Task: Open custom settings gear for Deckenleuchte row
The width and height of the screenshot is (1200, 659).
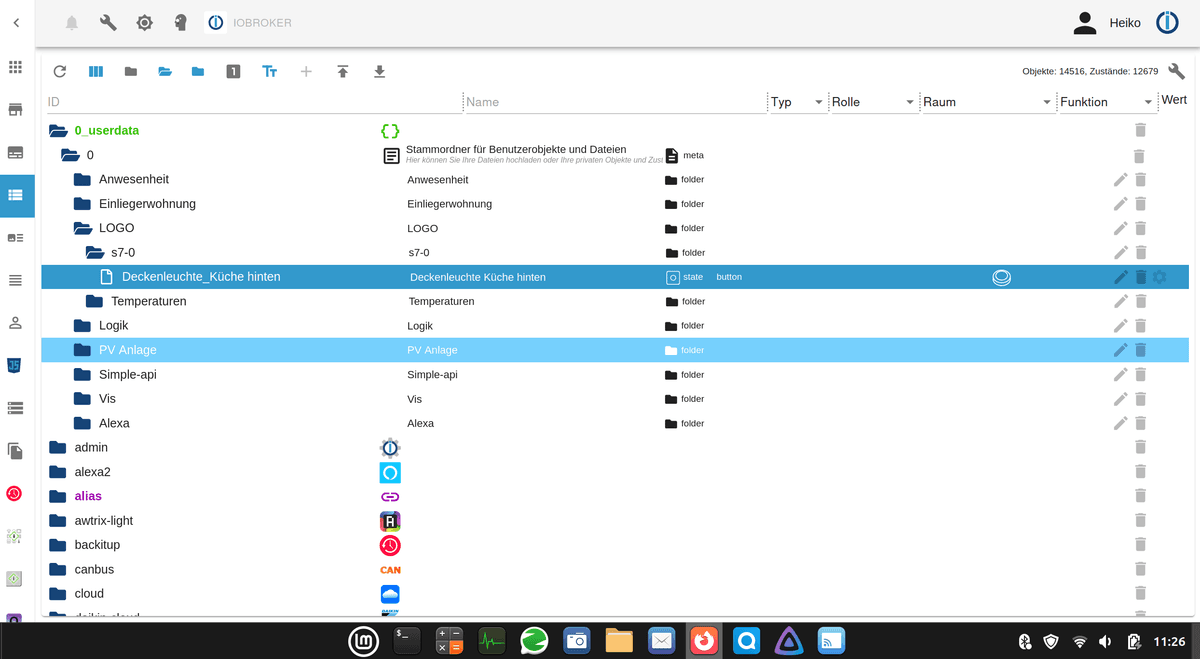Action: 1160,277
